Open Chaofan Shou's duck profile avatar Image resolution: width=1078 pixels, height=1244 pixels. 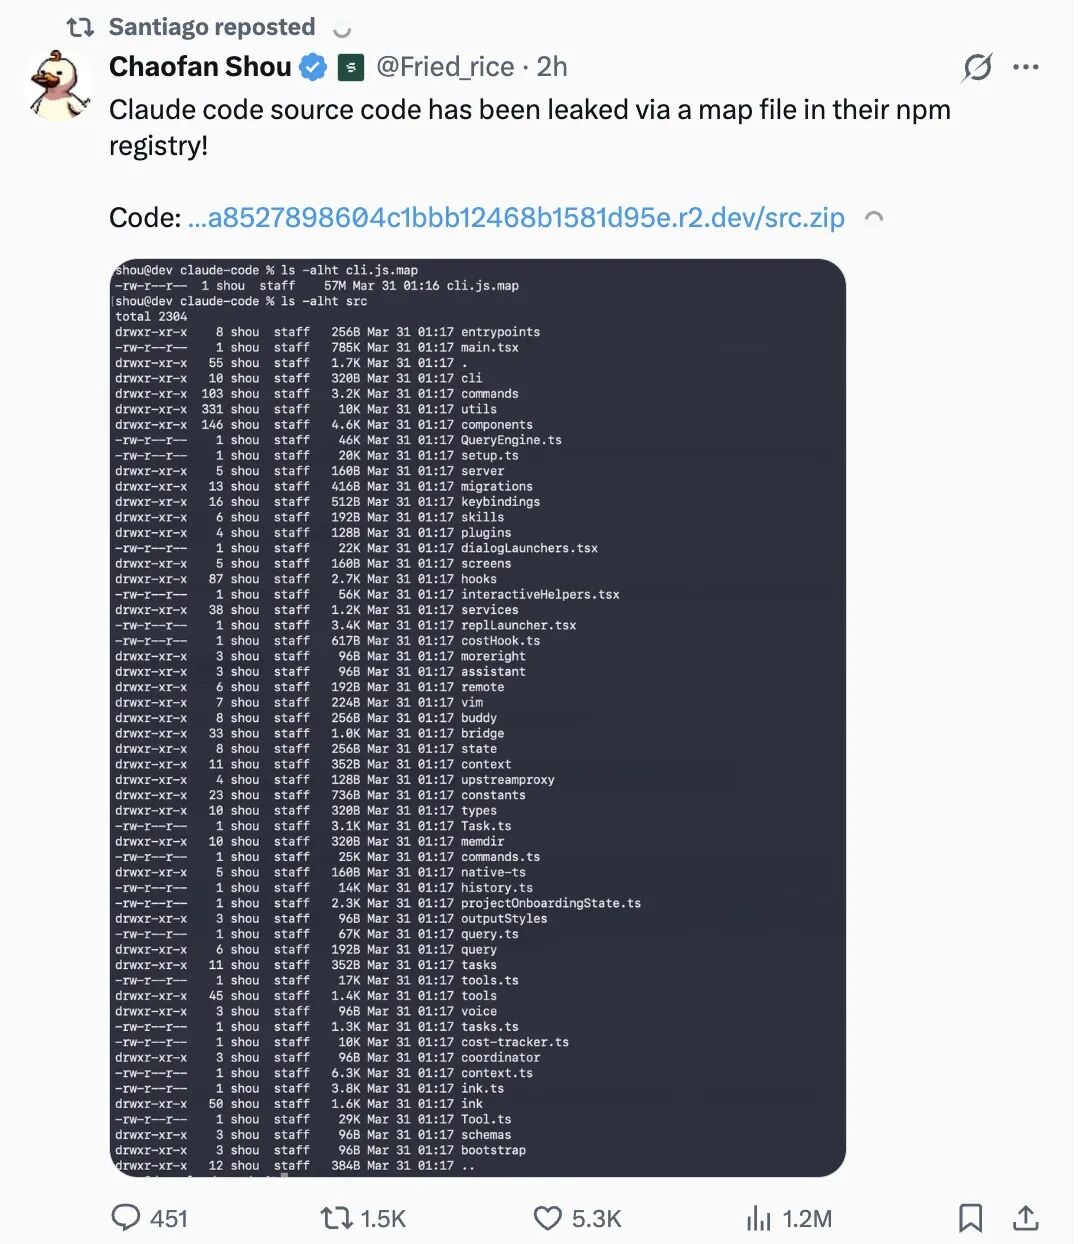click(x=60, y=85)
